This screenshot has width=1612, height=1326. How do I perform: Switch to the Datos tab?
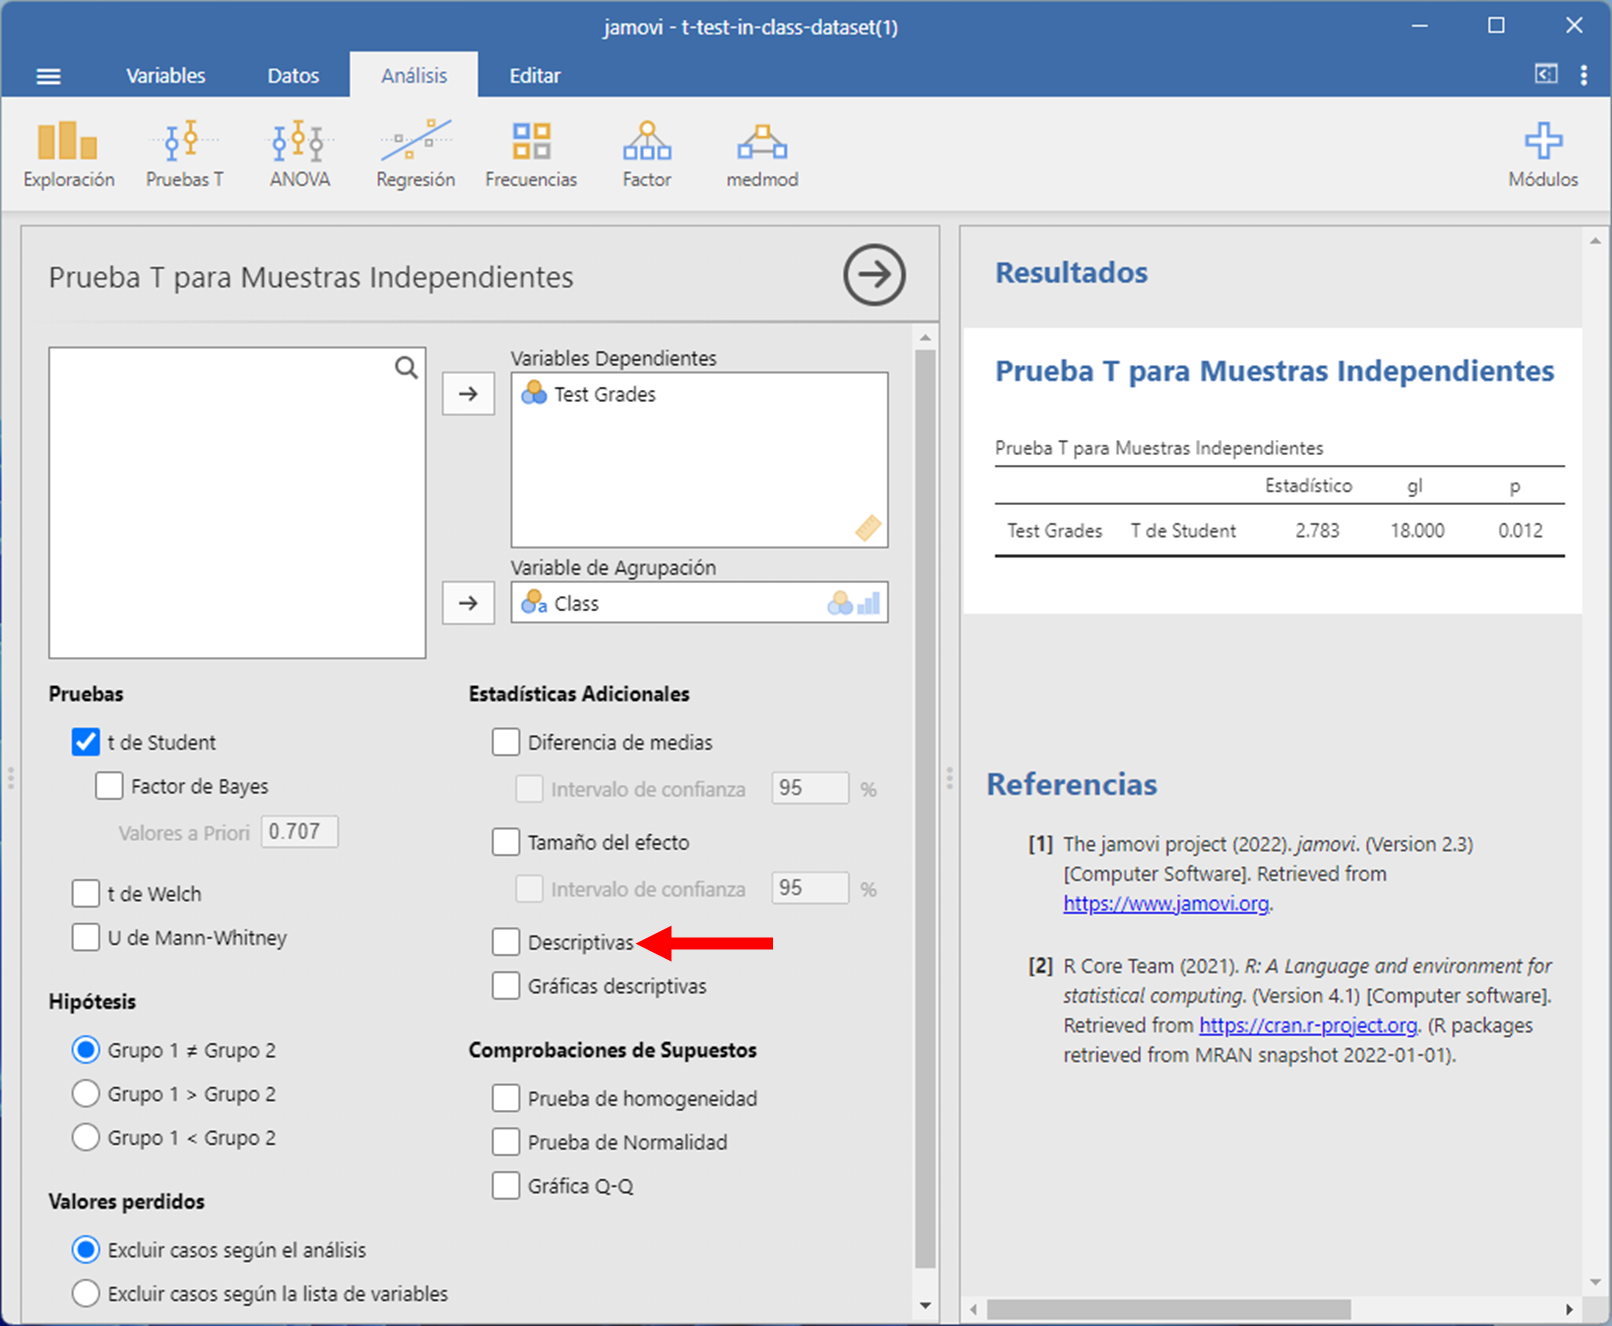[293, 76]
